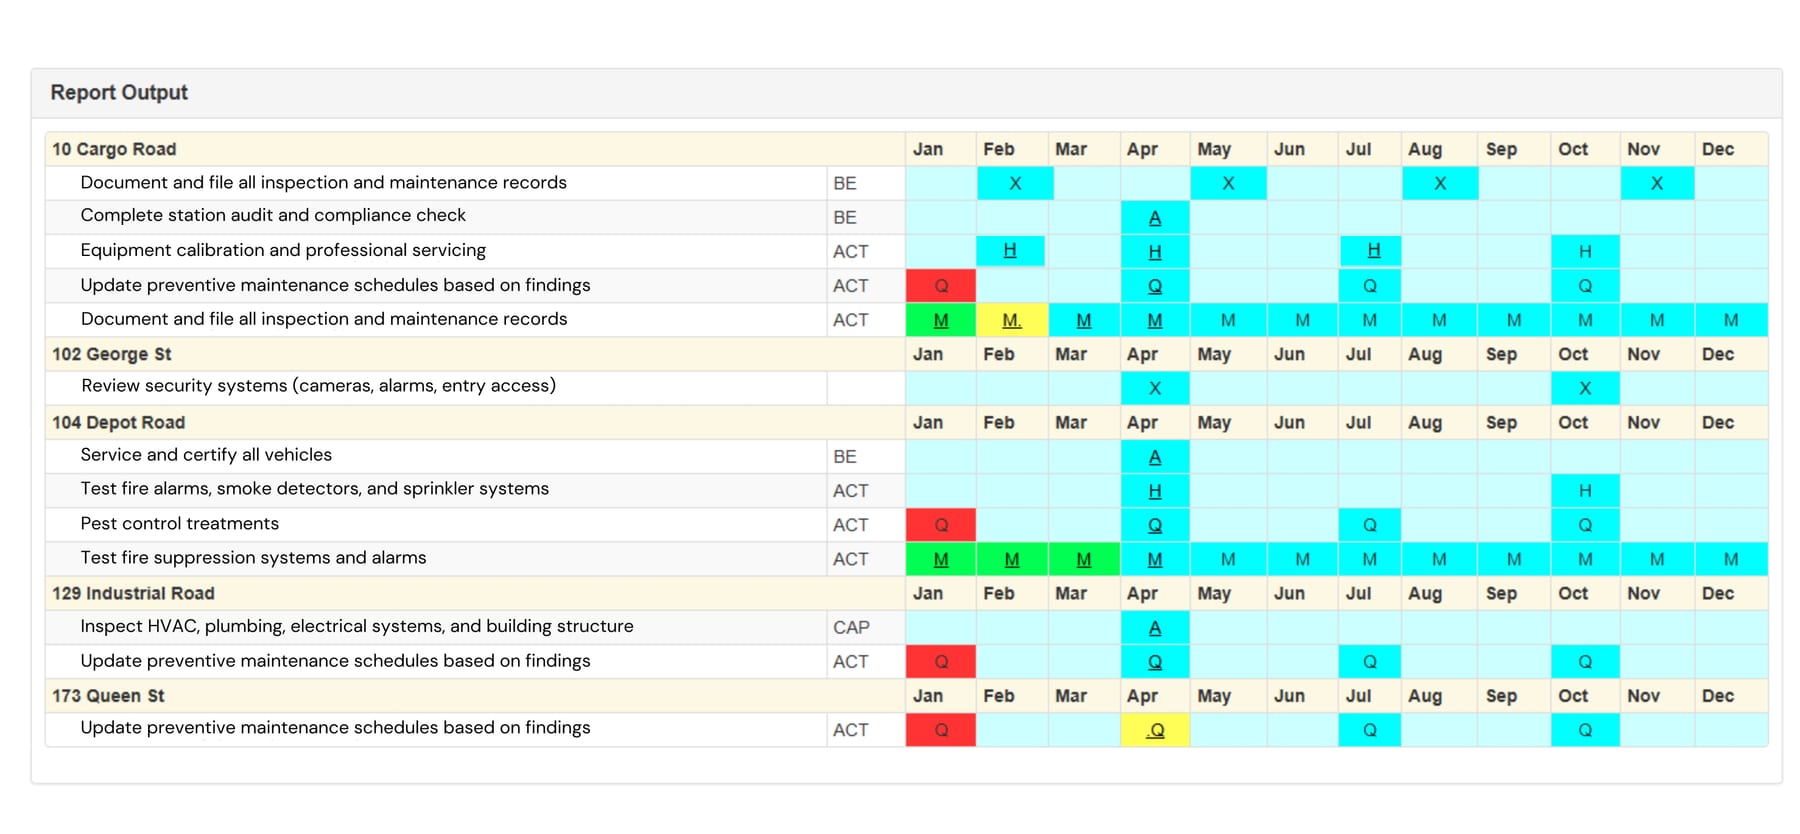Click the Nov X cell in first Document and file row
The image size is (1800, 834).
pyautogui.click(x=1657, y=183)
